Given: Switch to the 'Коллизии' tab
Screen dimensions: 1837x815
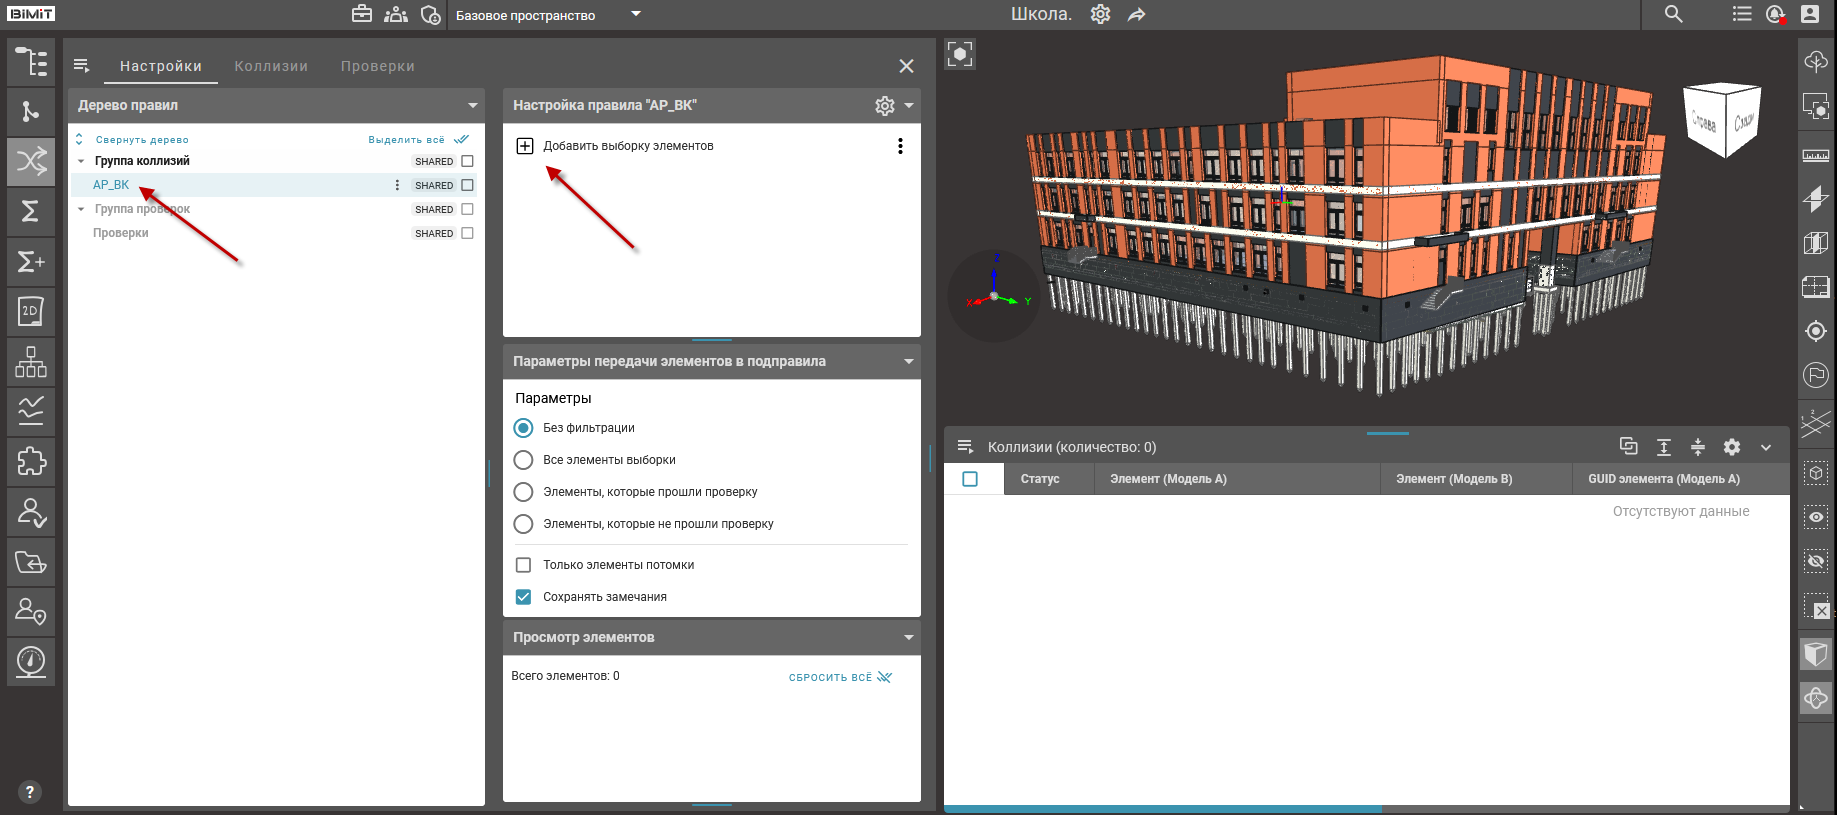Looking at the screenshot, I should click(x=271, y=66).
